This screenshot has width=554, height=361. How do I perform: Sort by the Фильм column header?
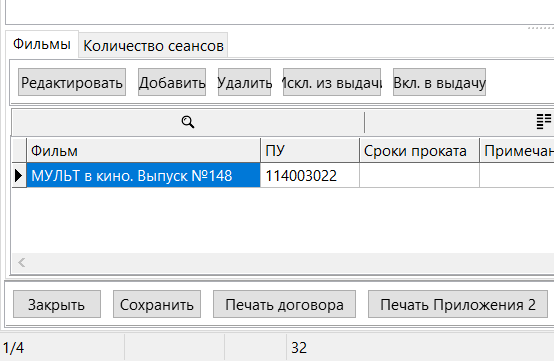[143, 151]
